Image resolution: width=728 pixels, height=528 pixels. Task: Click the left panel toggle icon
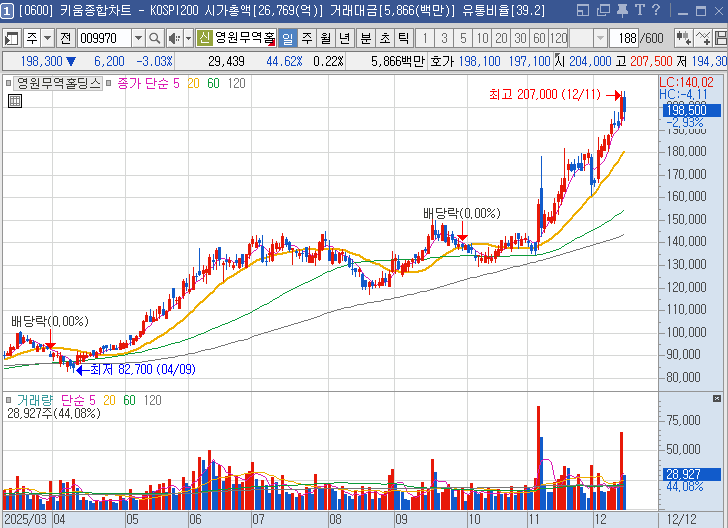point(12,38)
